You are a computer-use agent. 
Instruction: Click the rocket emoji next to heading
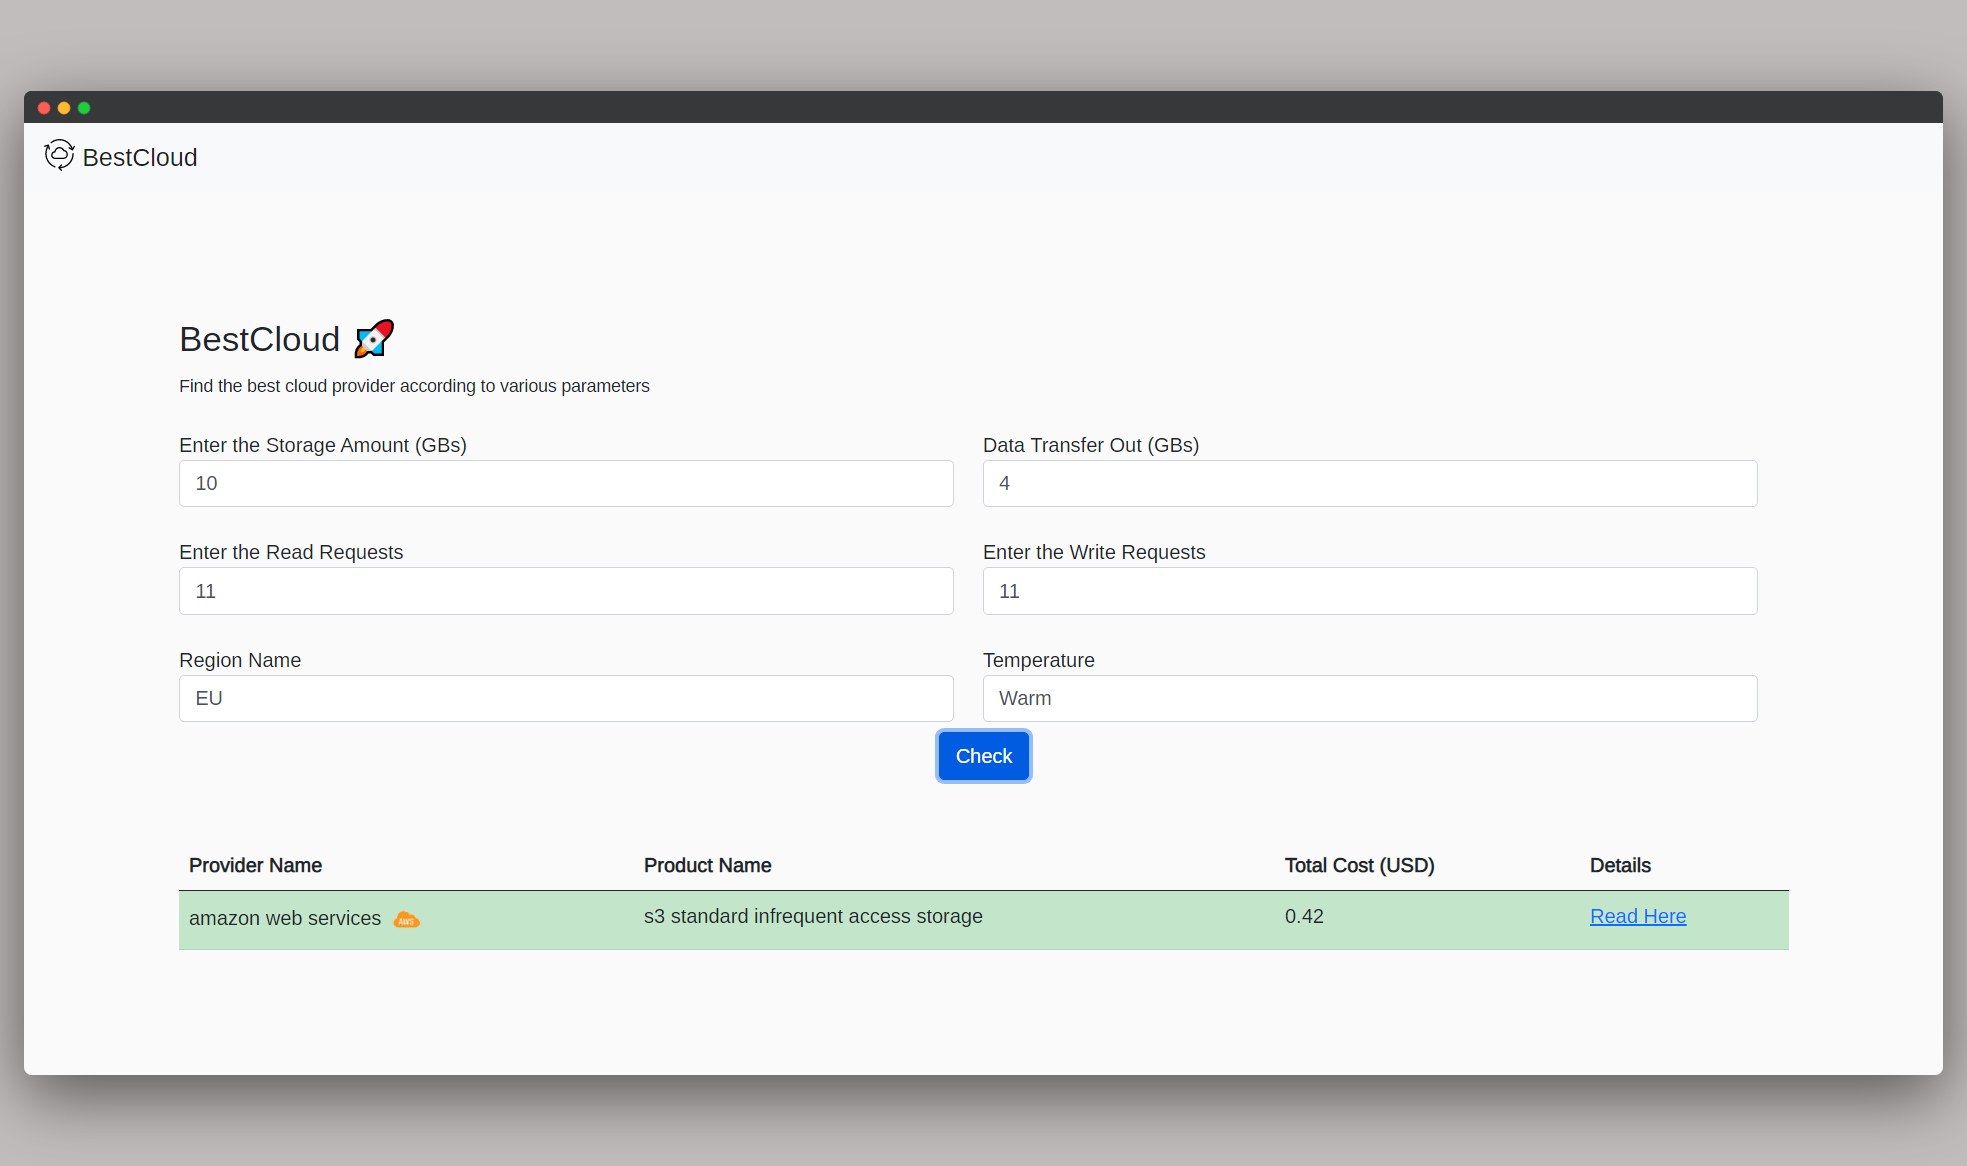click(374, 339)
